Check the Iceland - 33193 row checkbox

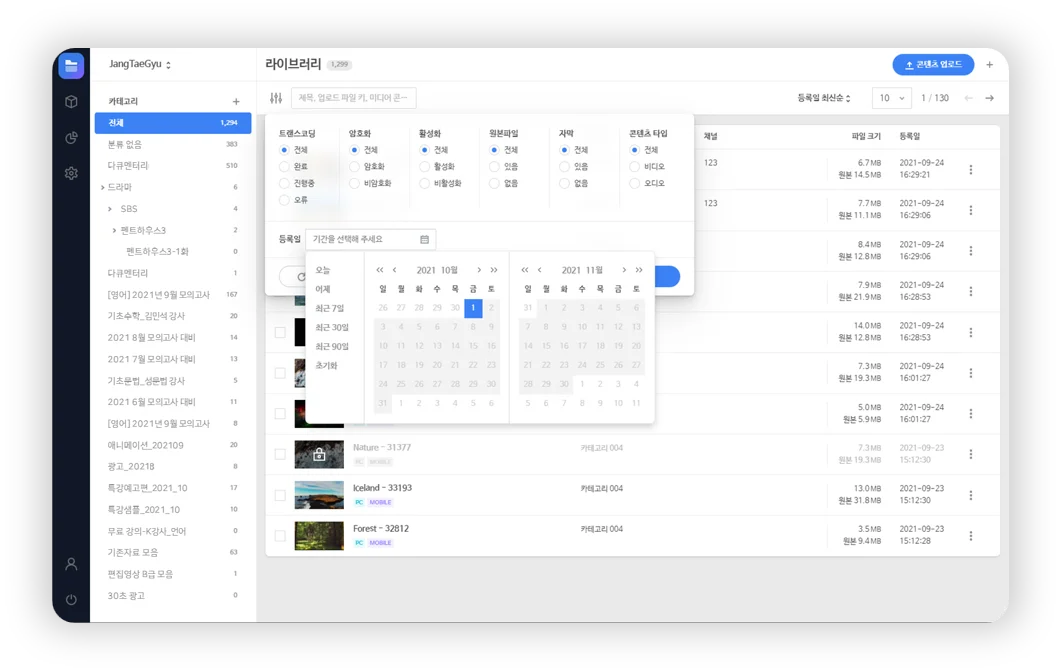[x=280, y=495]
